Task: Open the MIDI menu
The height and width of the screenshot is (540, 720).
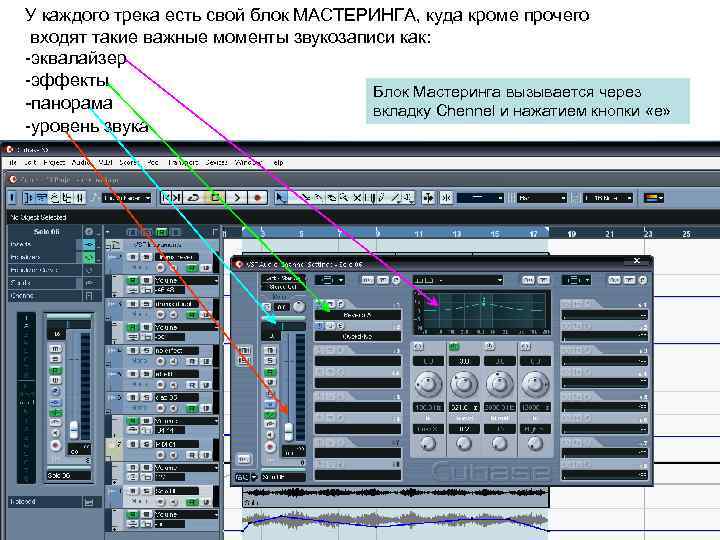Action: (x=106, y=163)
